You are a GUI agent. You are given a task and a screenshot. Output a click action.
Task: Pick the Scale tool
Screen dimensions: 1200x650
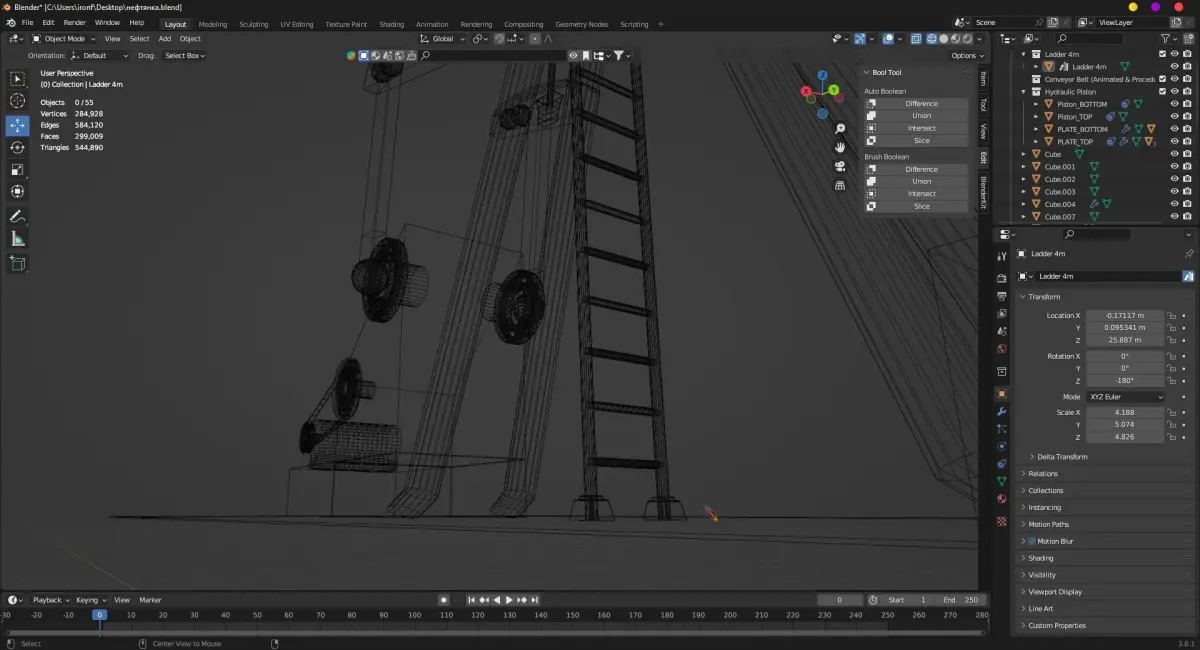click(x=17, y=169)
